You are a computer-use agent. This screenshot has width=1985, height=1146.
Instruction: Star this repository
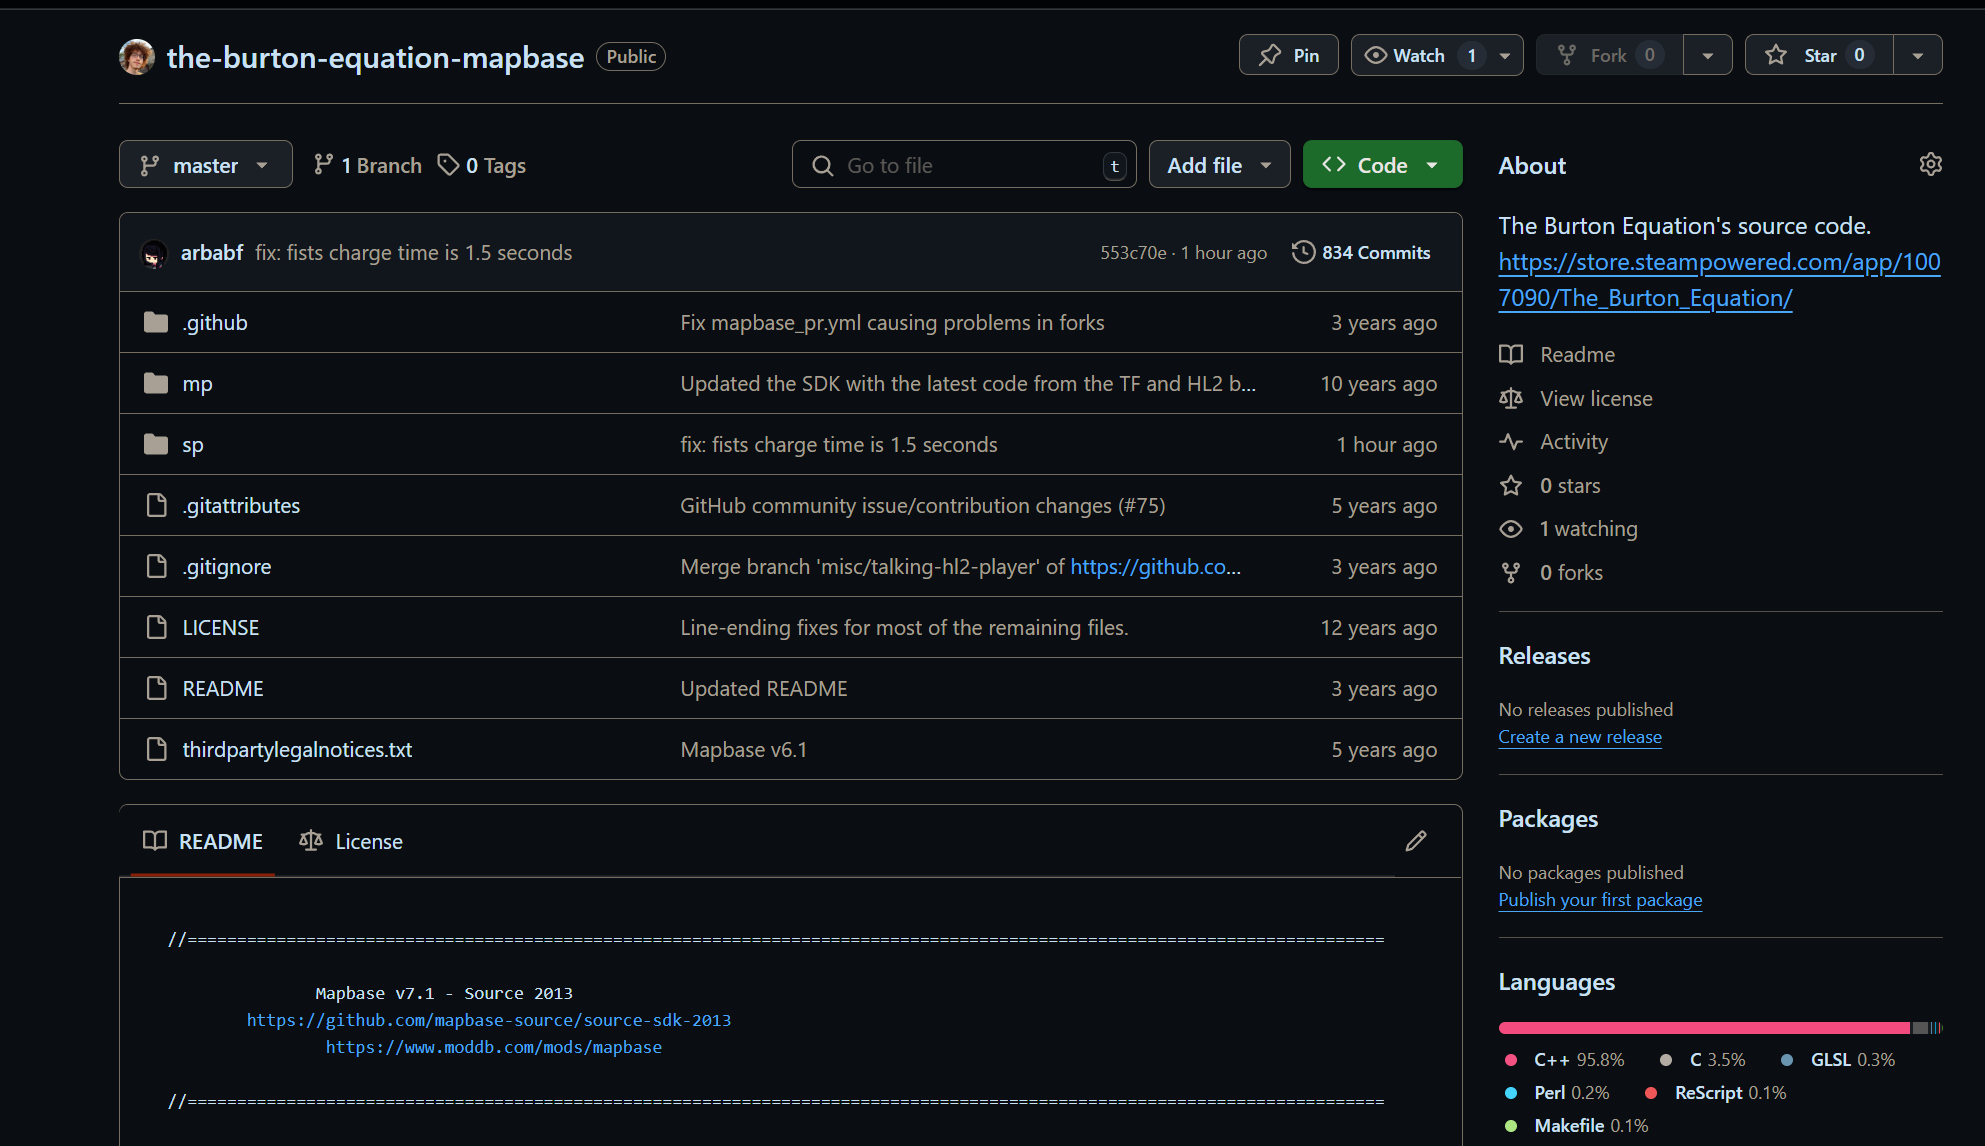[1819, 55]
